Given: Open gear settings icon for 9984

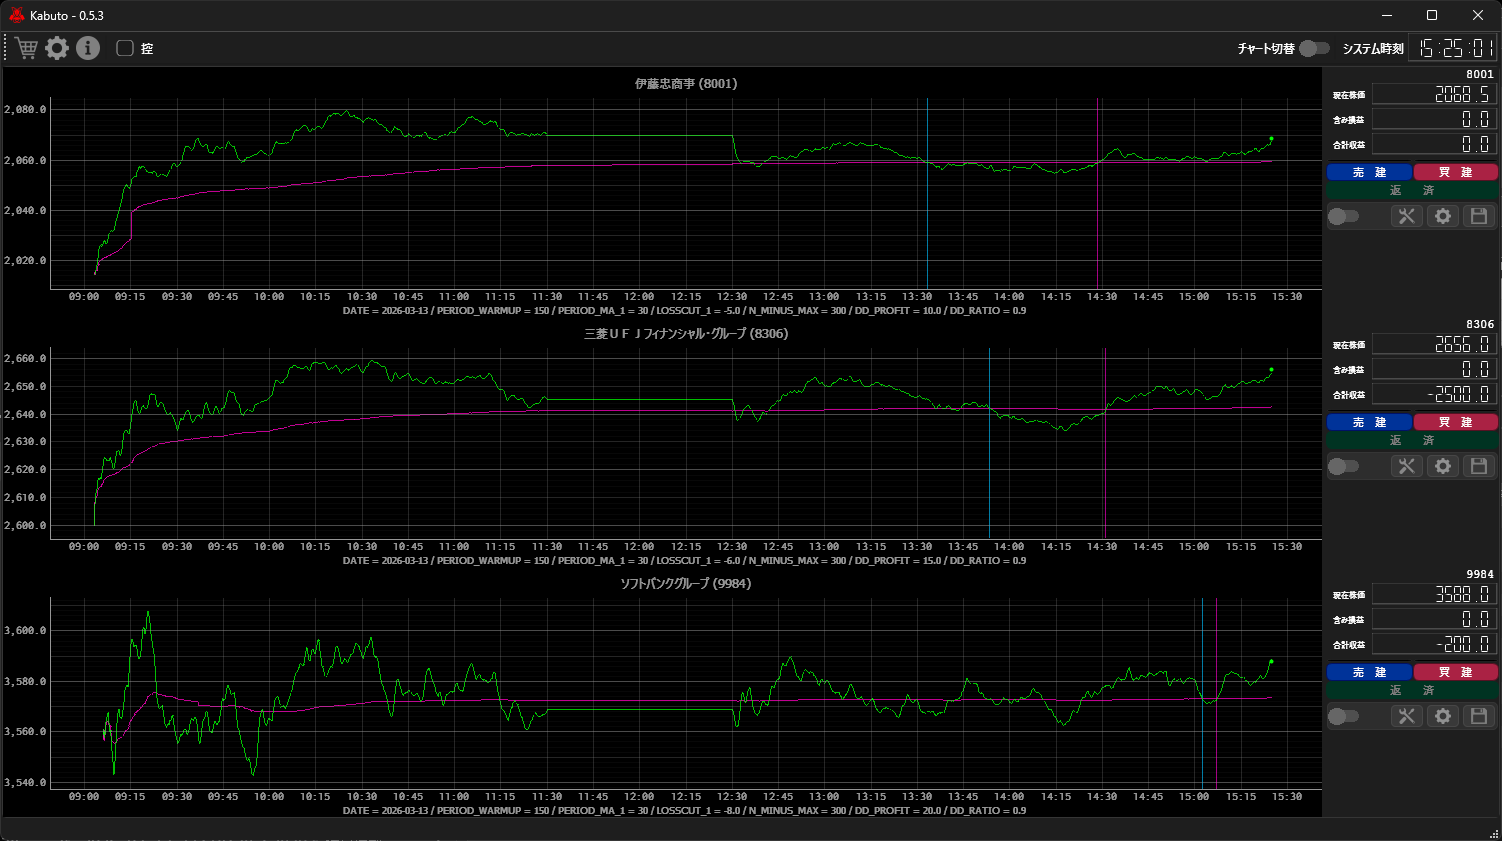Looking at the screenshot, I should click(1443, 716).
